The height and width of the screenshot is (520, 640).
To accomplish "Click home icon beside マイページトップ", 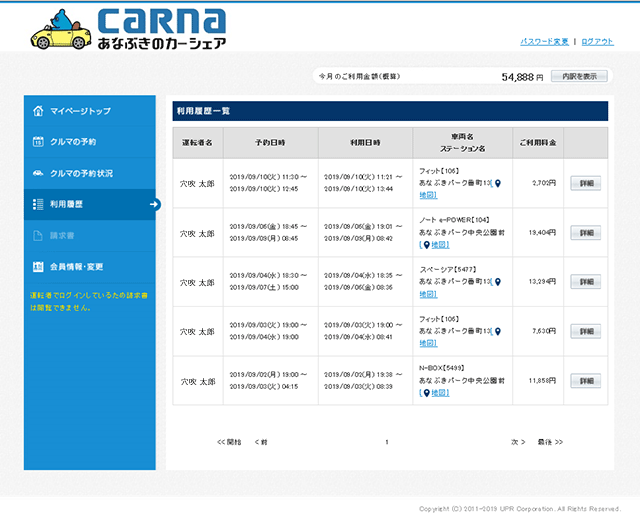I will 37,111.
